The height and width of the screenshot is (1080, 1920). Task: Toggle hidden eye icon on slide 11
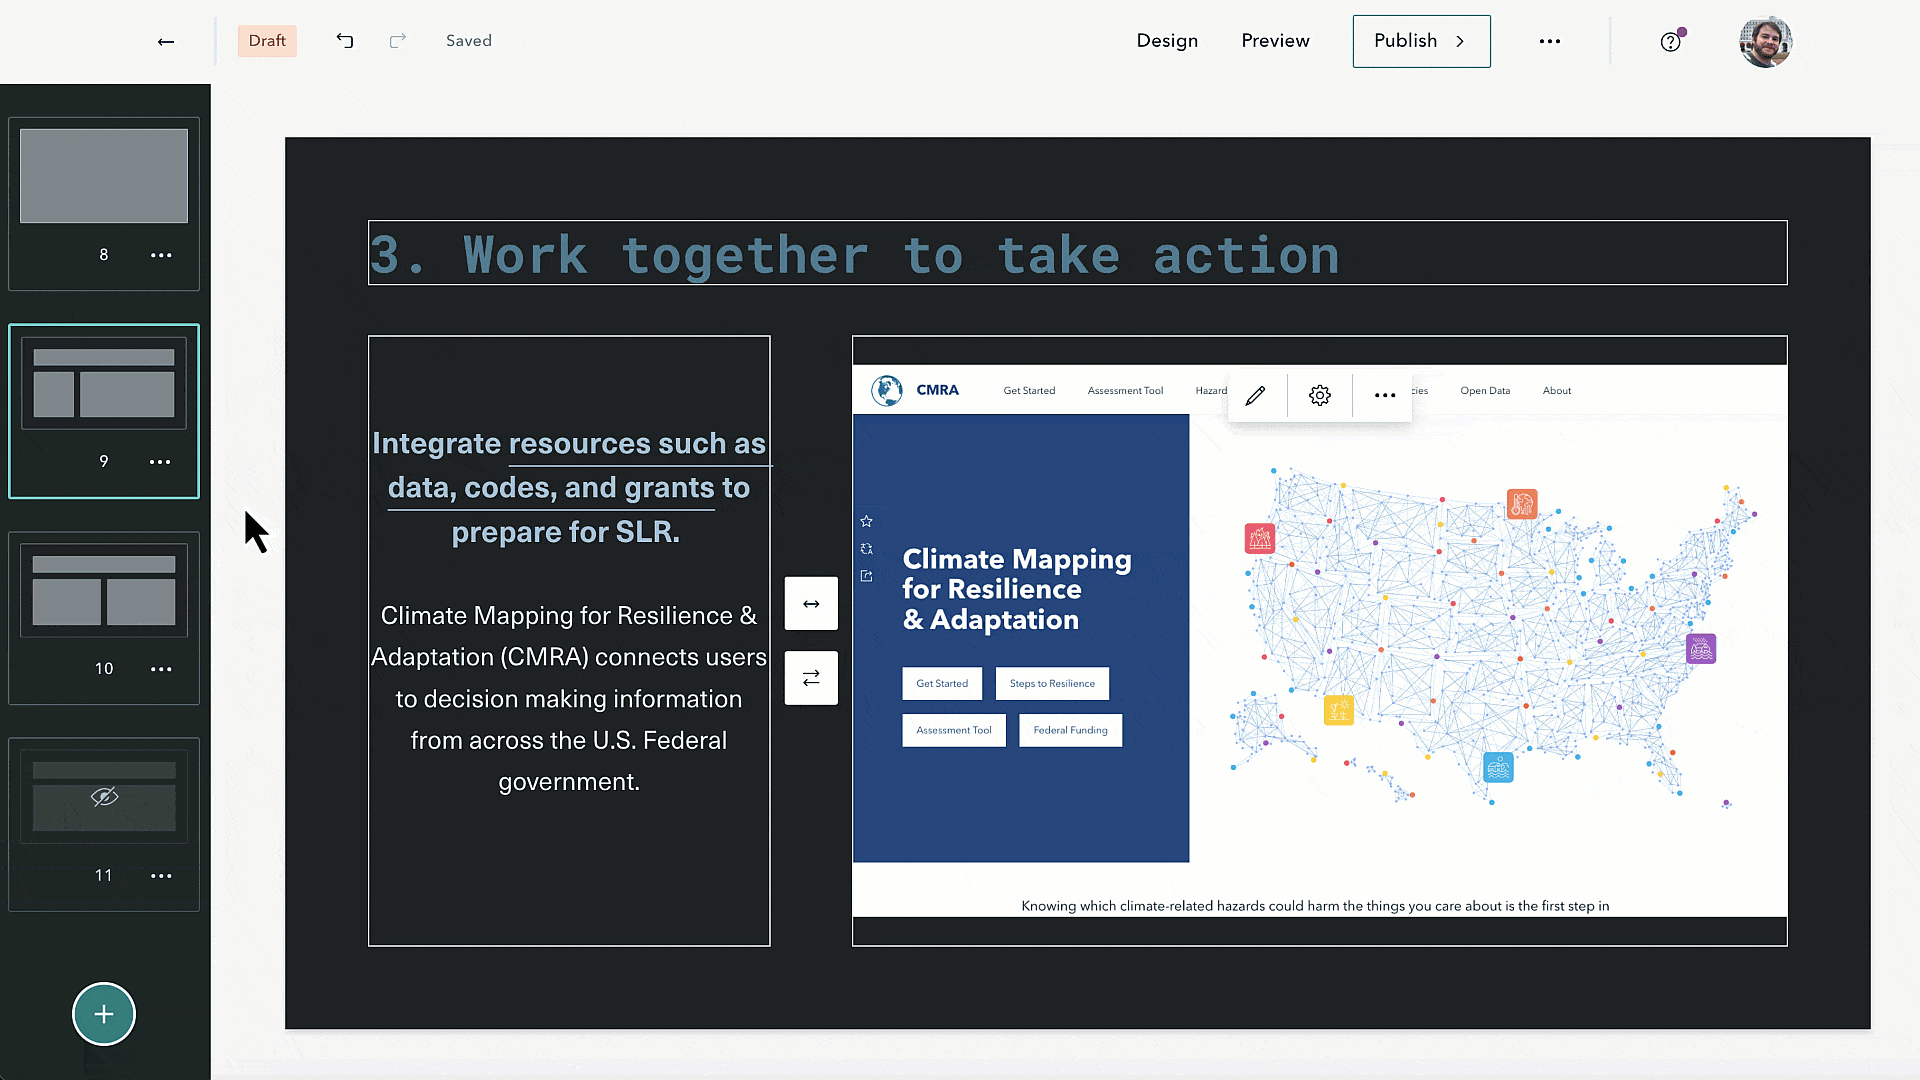[104, 797]
